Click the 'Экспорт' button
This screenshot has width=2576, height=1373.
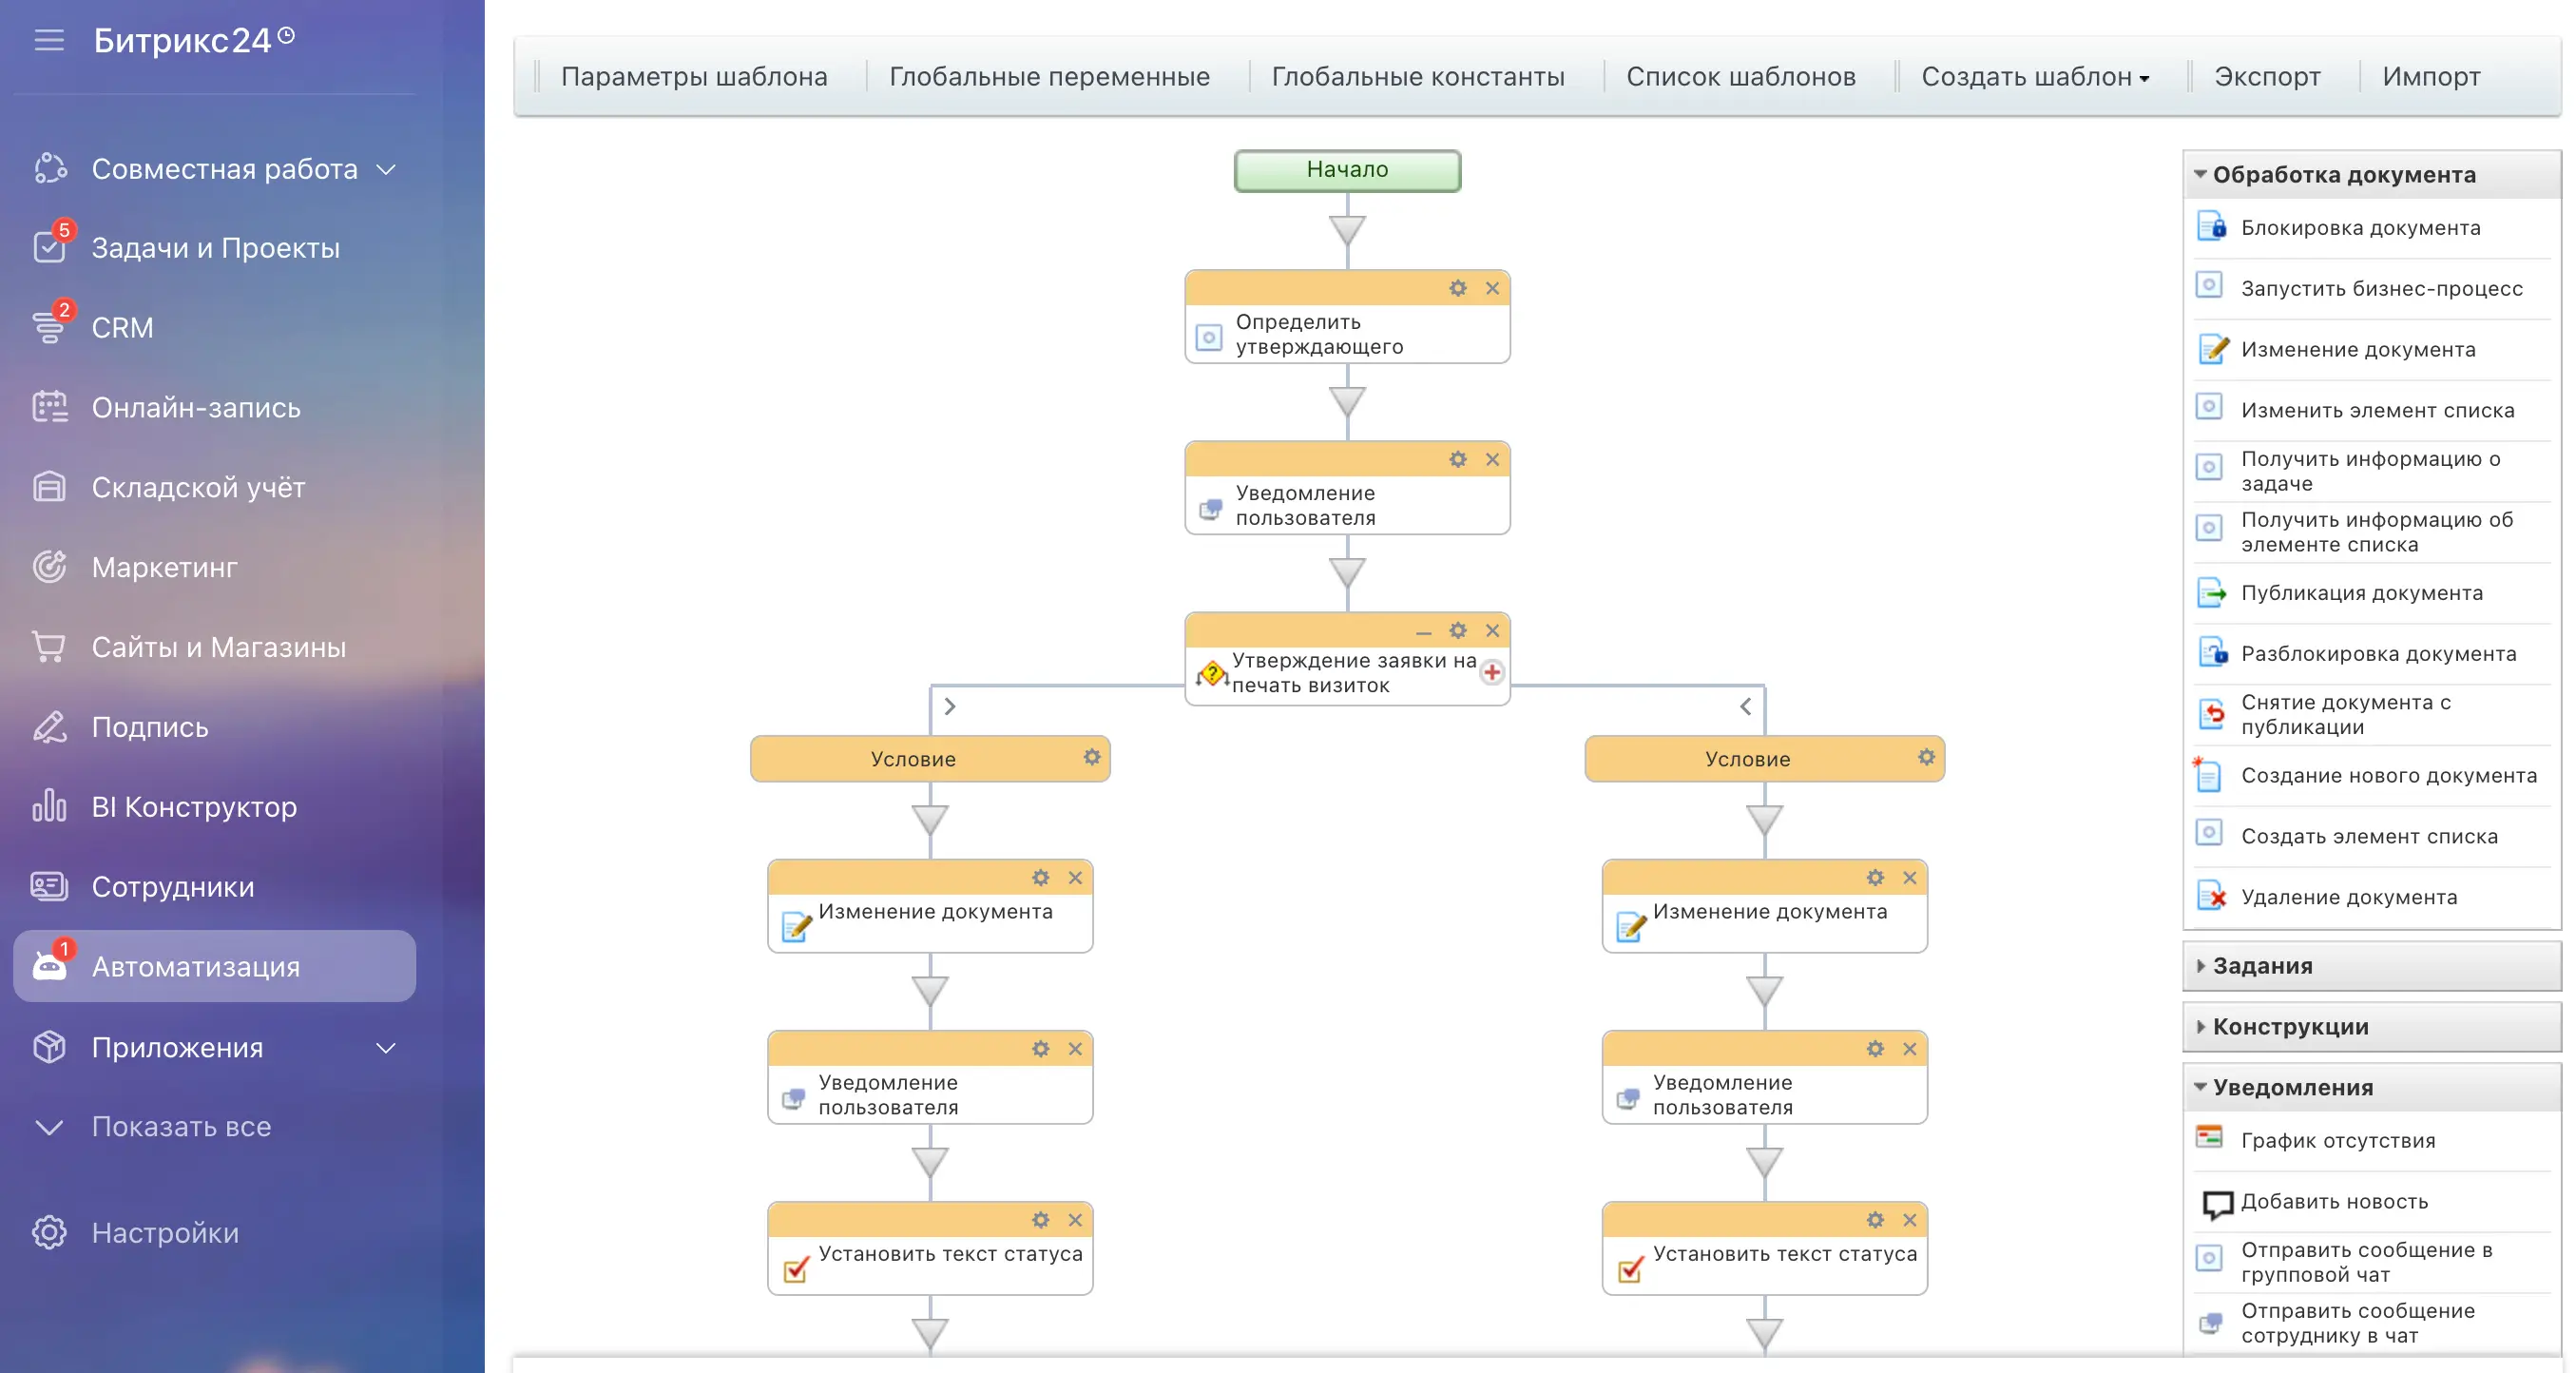tap(2267, 77)
